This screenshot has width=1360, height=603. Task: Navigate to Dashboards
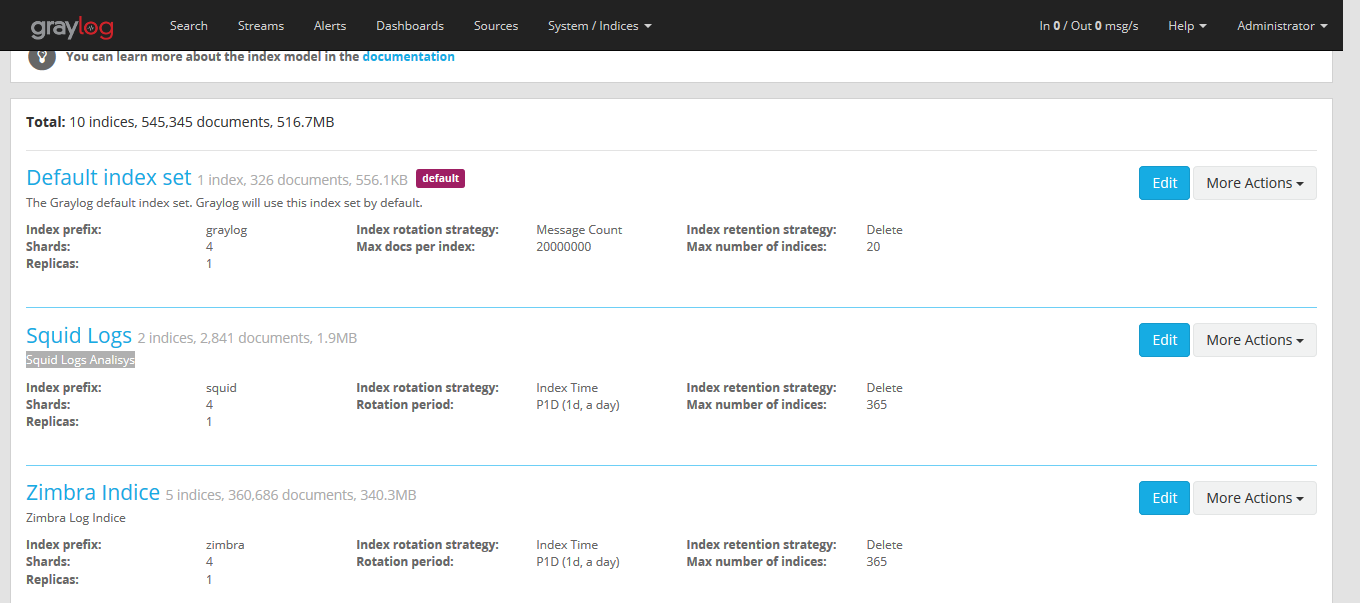click(x=410, y=26)
